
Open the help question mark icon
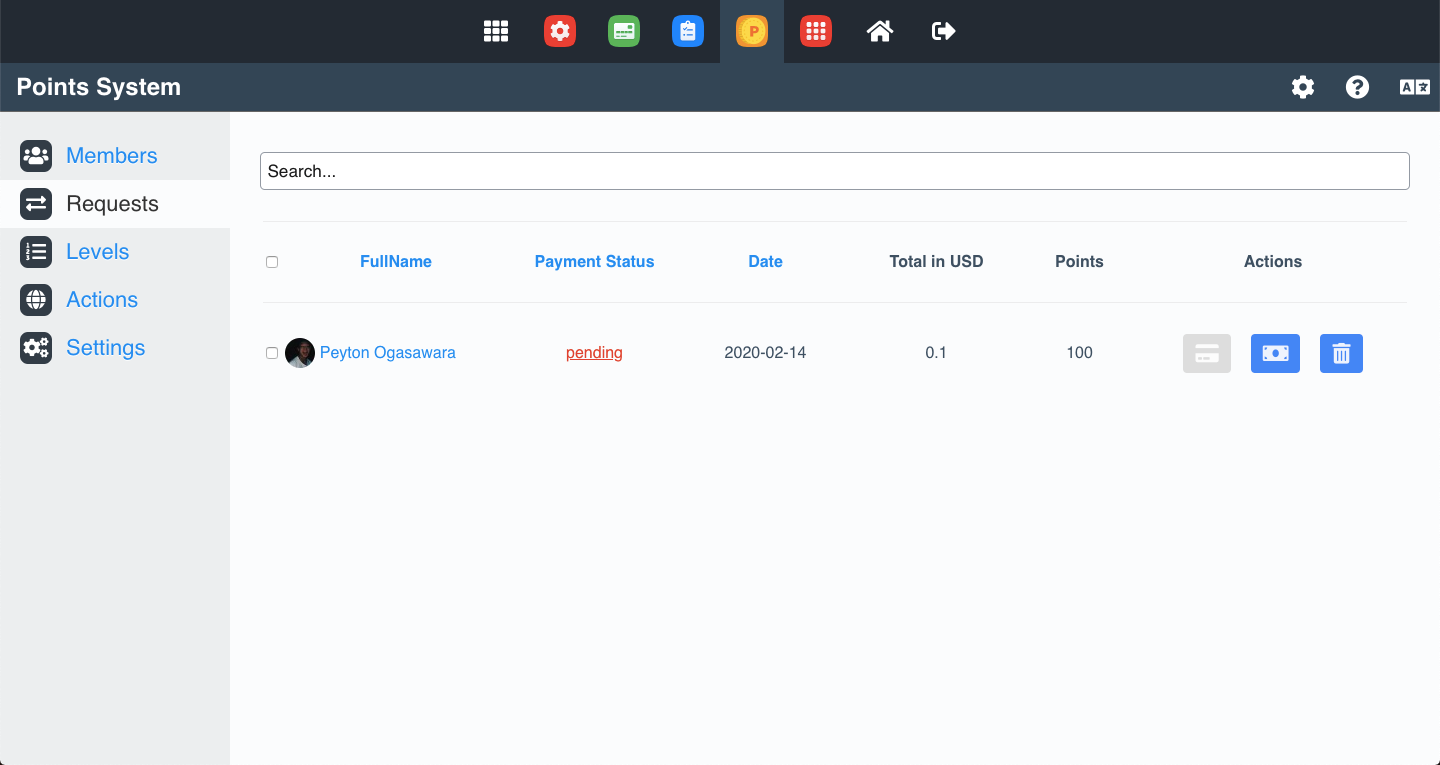[1357, 87]
